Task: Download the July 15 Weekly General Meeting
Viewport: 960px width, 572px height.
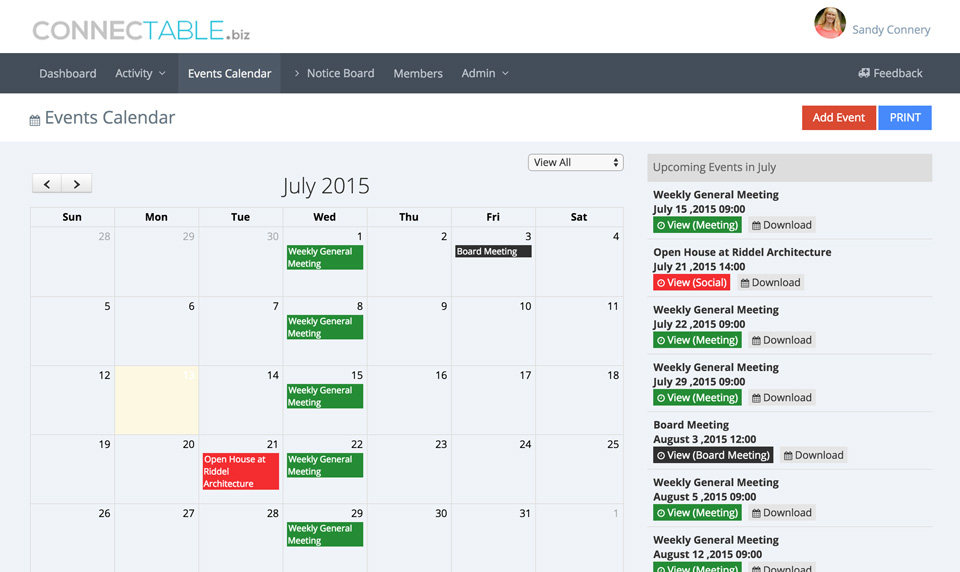Action: point(781,225)
